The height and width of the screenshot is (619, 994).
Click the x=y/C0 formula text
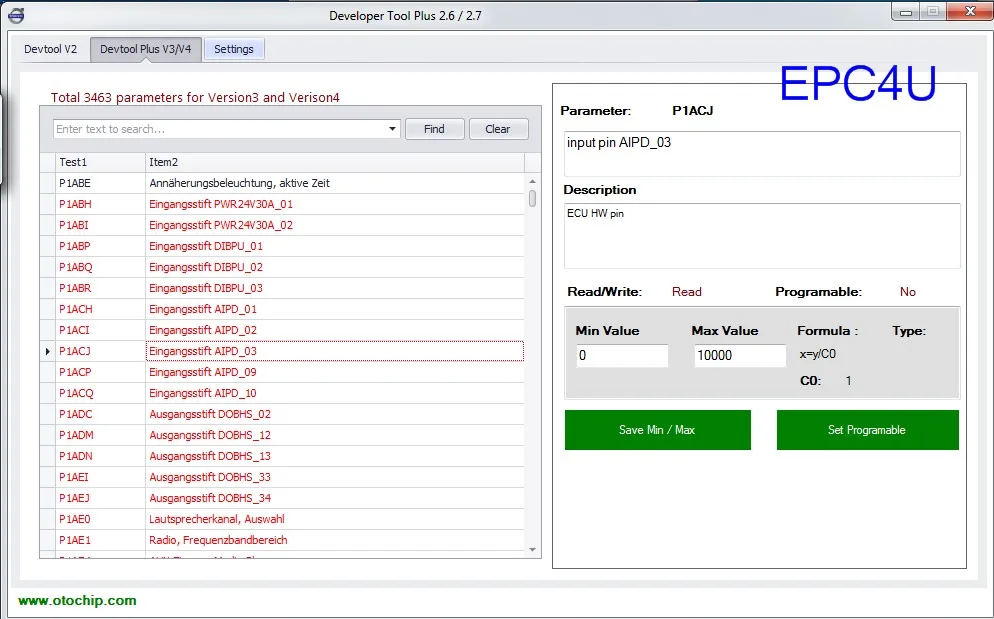point(817,354)
